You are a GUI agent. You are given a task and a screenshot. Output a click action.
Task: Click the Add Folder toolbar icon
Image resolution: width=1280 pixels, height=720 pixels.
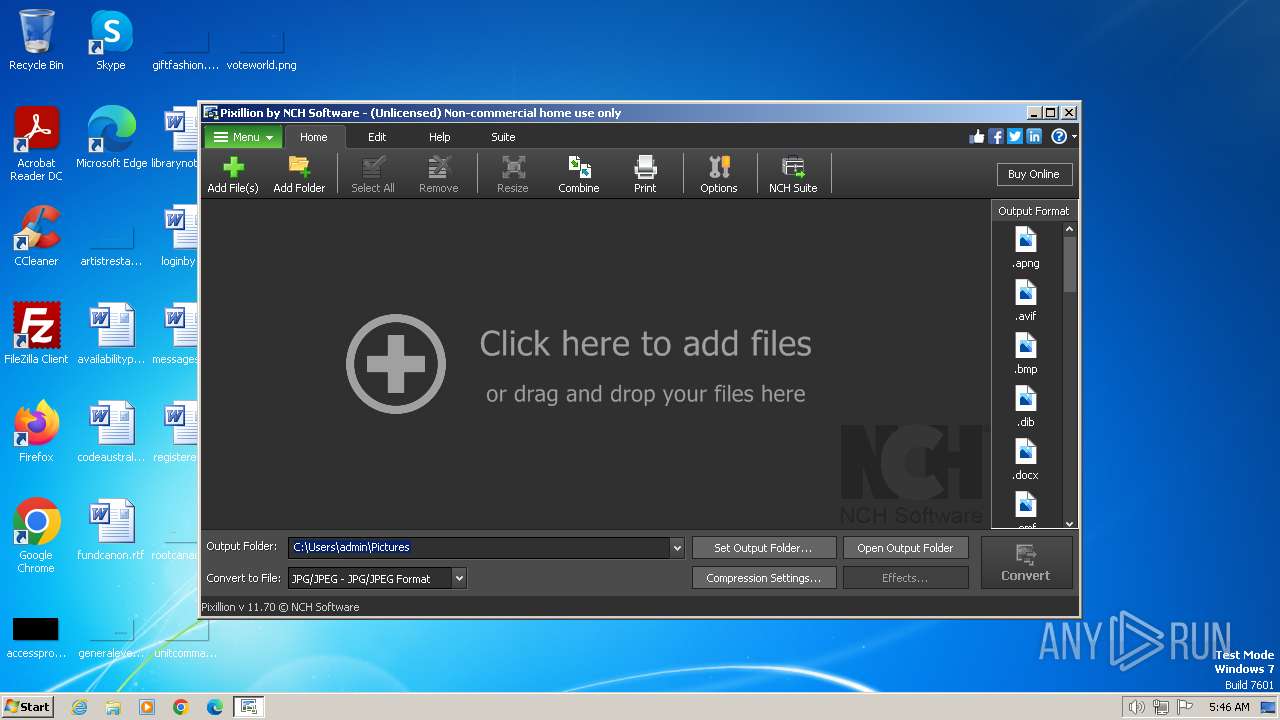coord(299,174)
